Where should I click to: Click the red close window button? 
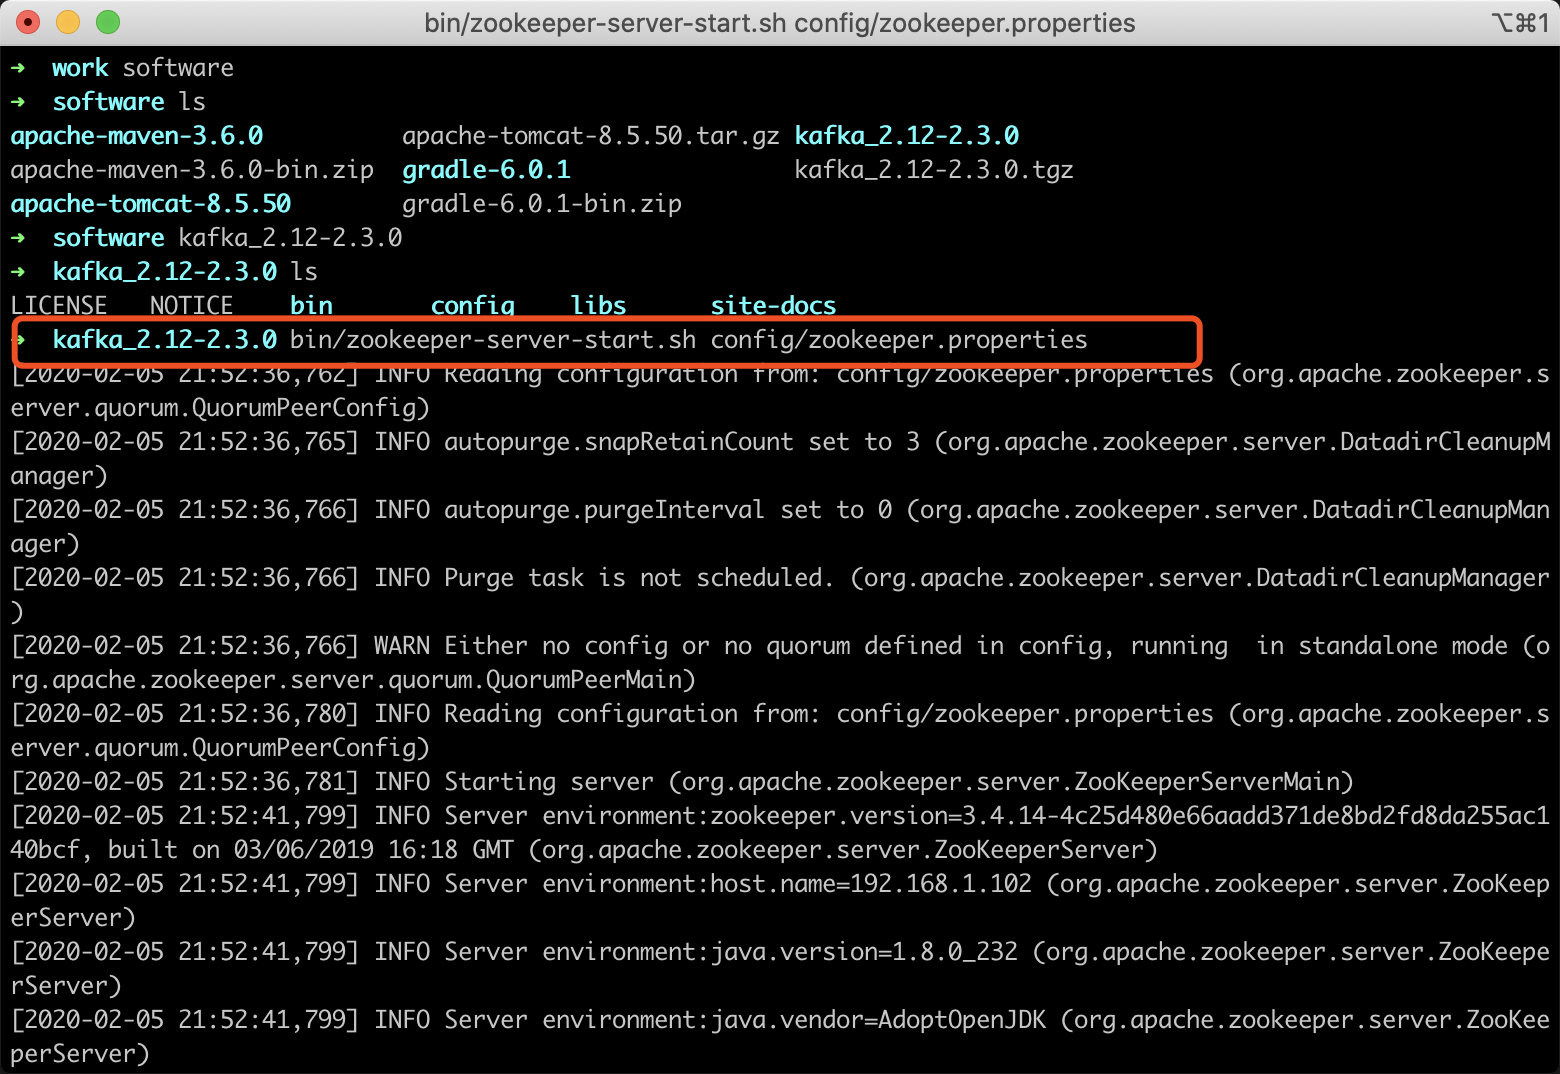click(29, 22)
